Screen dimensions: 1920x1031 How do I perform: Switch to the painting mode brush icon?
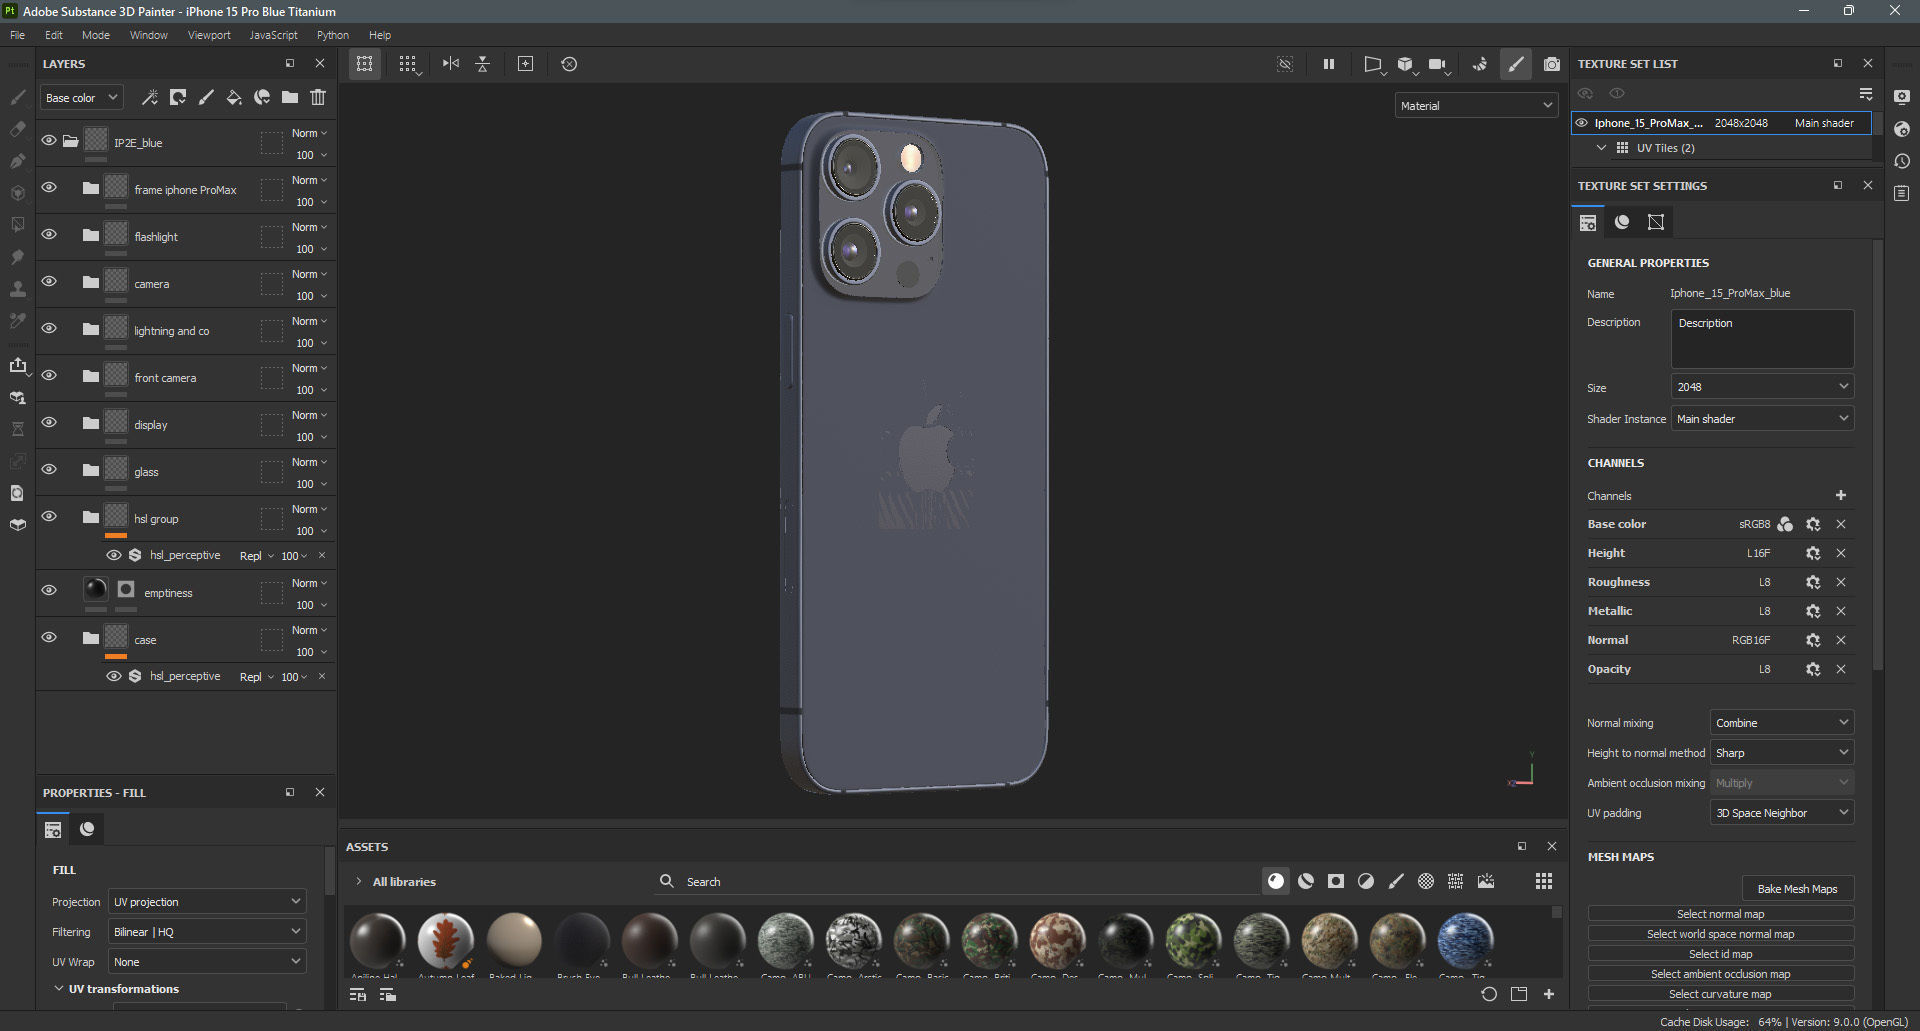point(1516,64)
